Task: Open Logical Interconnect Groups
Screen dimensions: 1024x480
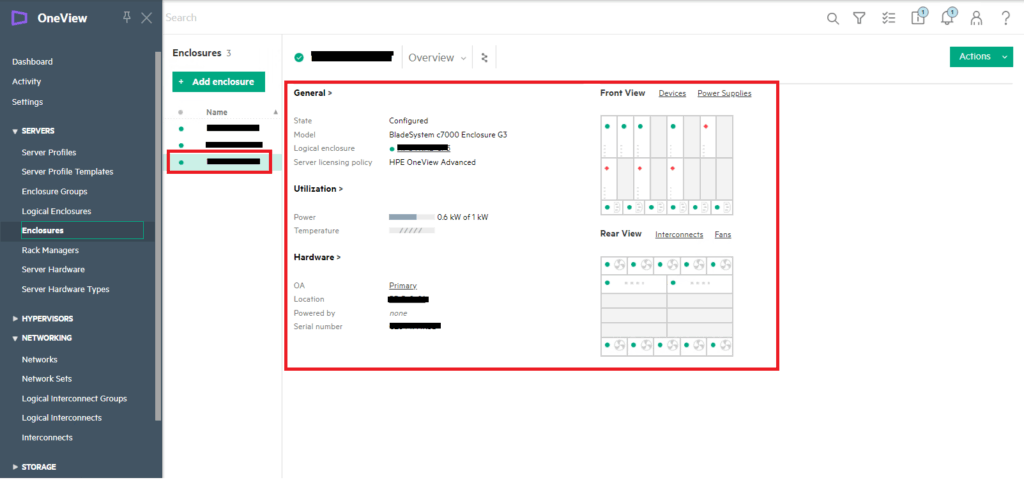Action: [74, 398]
